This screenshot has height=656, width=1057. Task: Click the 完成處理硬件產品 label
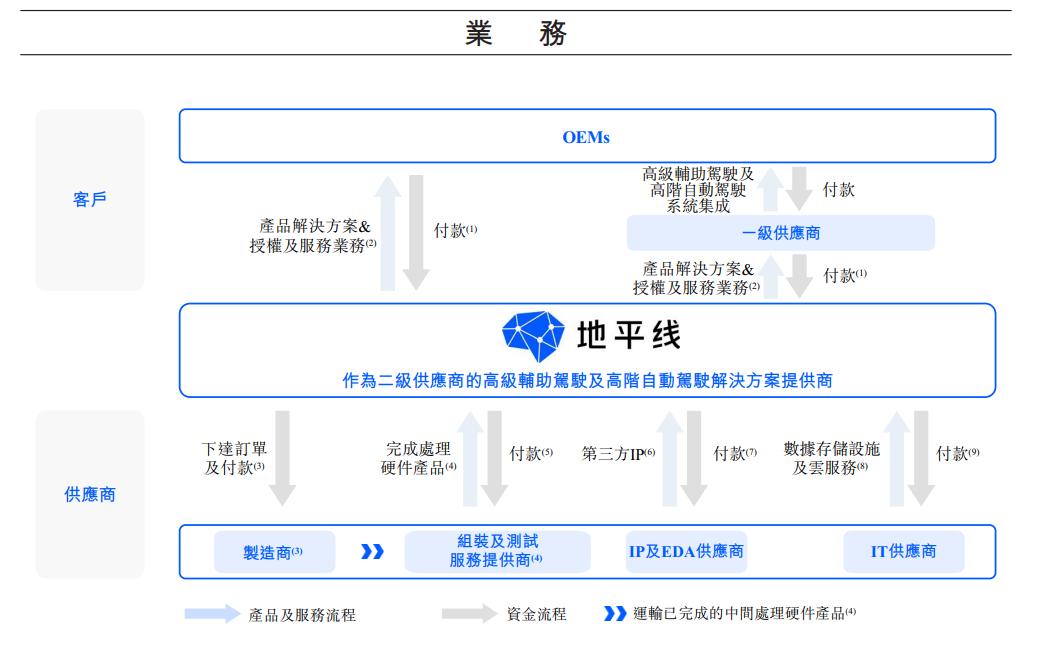pos(418,458)
